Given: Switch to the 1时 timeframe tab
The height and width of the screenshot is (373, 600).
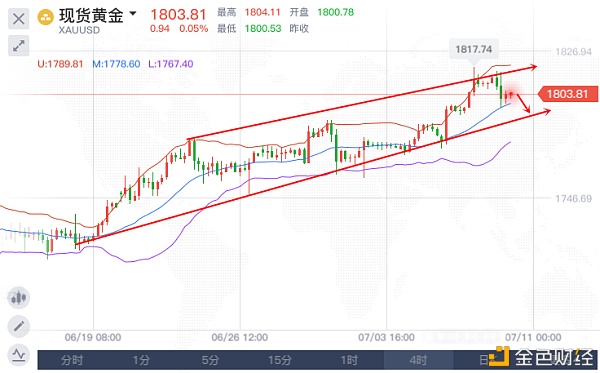Looking at the screenshot, I should click(x=349, y=360).
